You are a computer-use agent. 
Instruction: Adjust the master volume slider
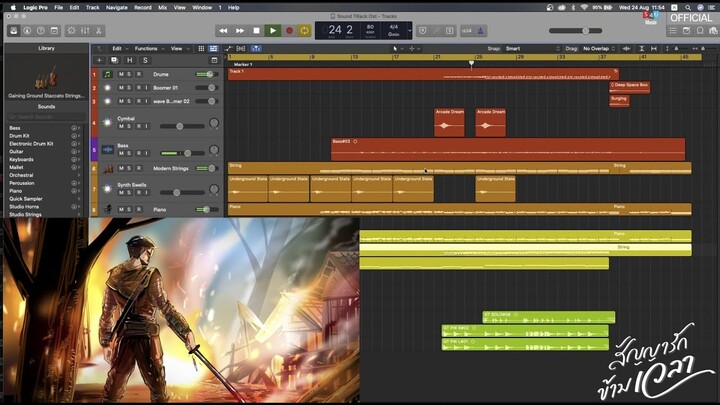(x=575, y=31)
